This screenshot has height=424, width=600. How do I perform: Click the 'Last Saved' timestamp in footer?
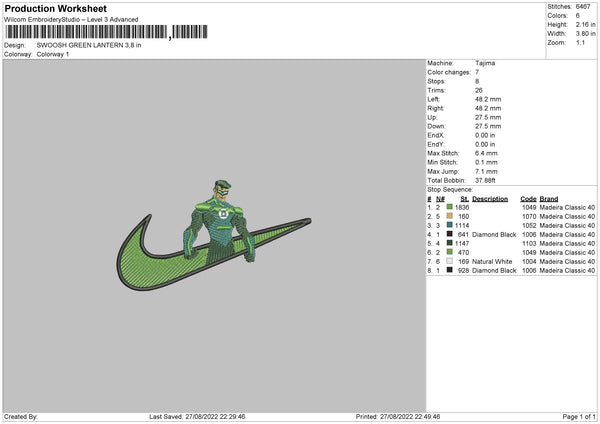click(x=197, y=417)
